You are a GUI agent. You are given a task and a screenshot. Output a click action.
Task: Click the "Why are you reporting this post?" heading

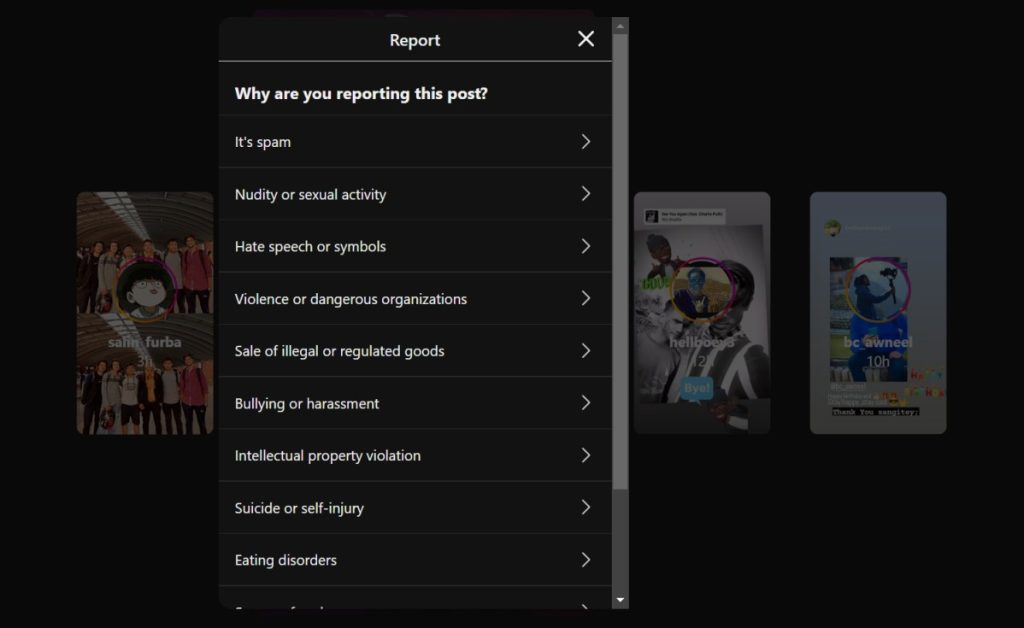(x=361, y=93)
